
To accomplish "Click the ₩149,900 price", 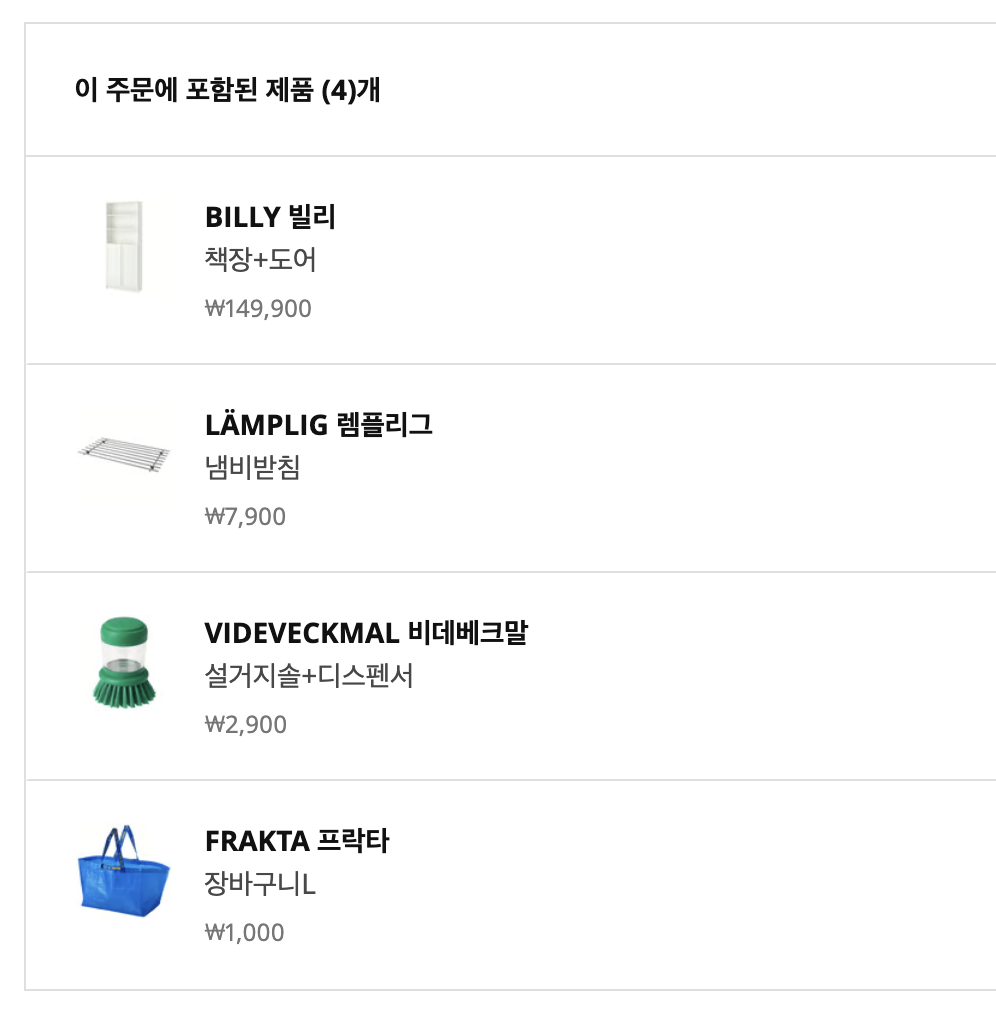I will coord(258,309).
